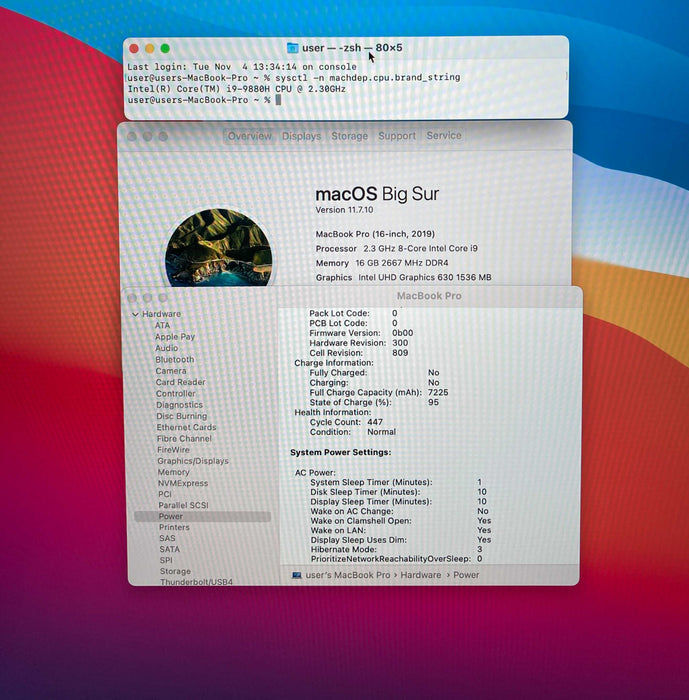Image resolution: width=689 pixels, height=700 pixels.
Task: Click System Power Settings heading
Action: [341, 452]
